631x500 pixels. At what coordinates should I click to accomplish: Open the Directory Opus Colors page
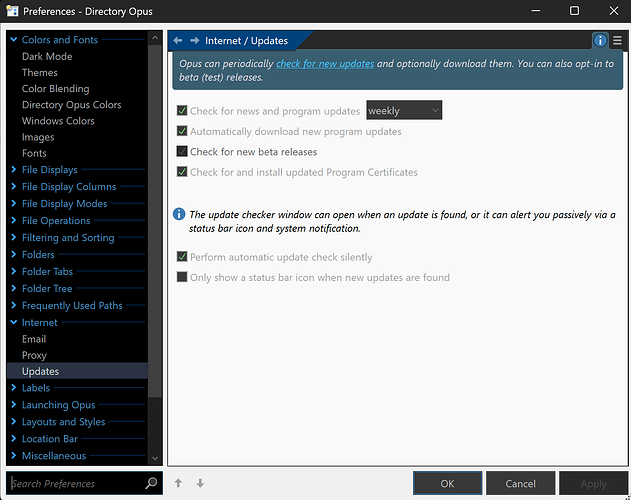[71, 105]
